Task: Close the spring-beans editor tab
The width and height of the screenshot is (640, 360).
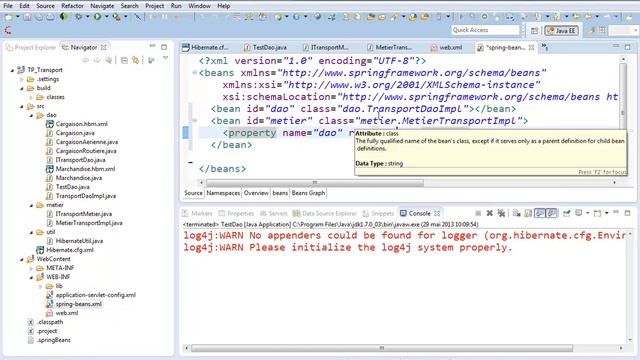Action: (x=531, y=47)
